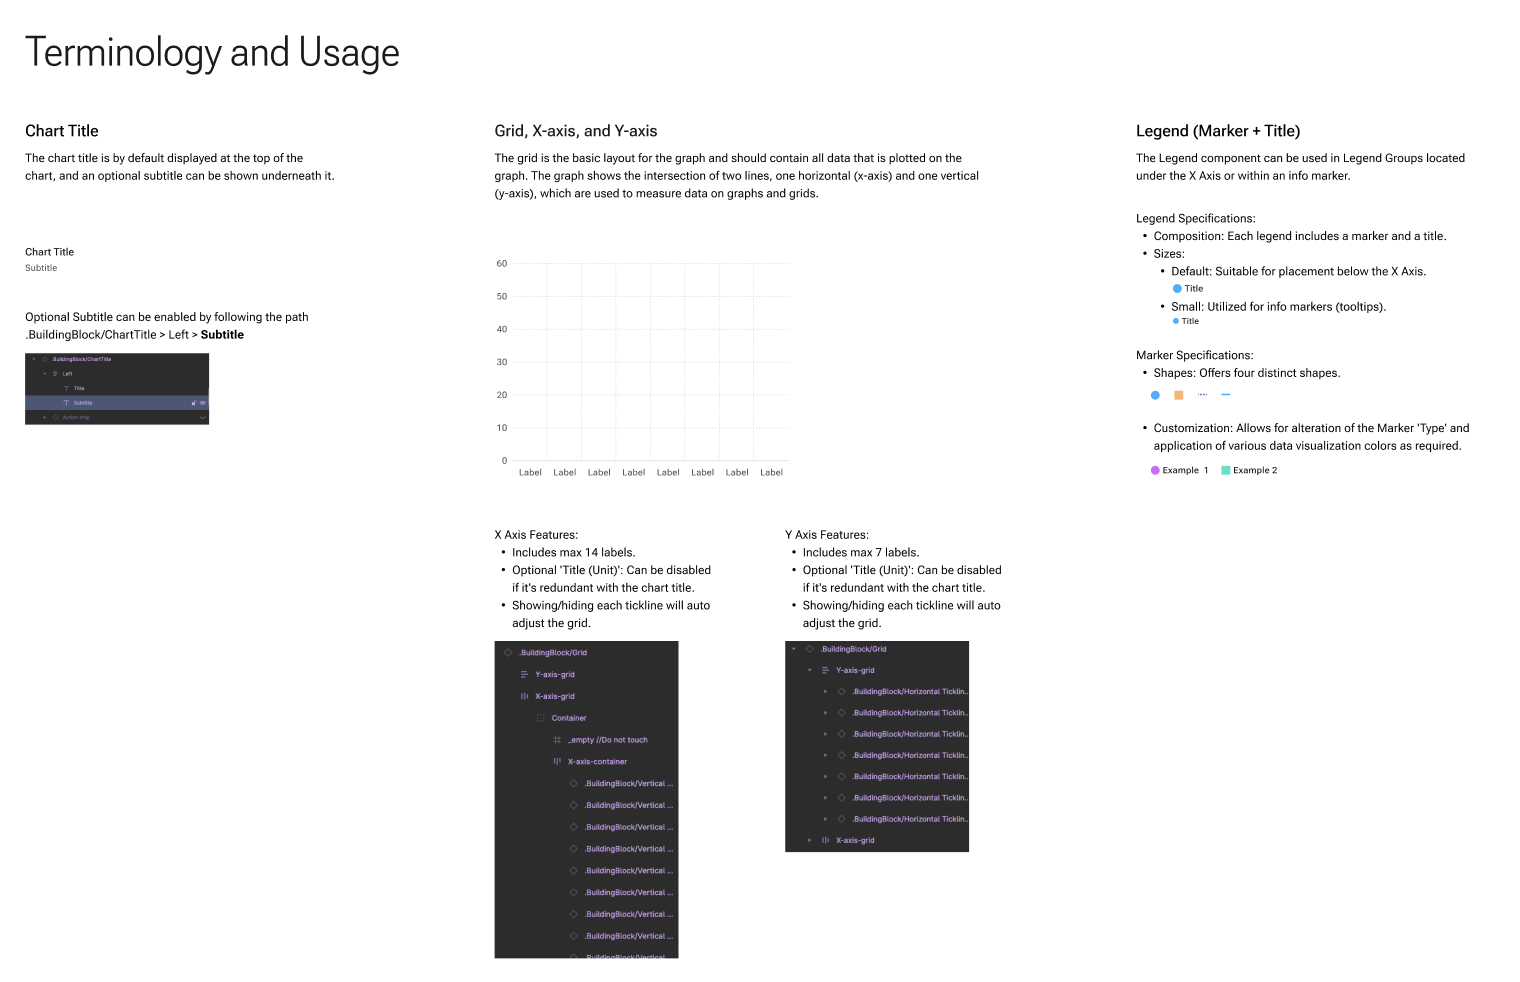
Task: Select the Title layer row
Action: click(x=117, y=388)
